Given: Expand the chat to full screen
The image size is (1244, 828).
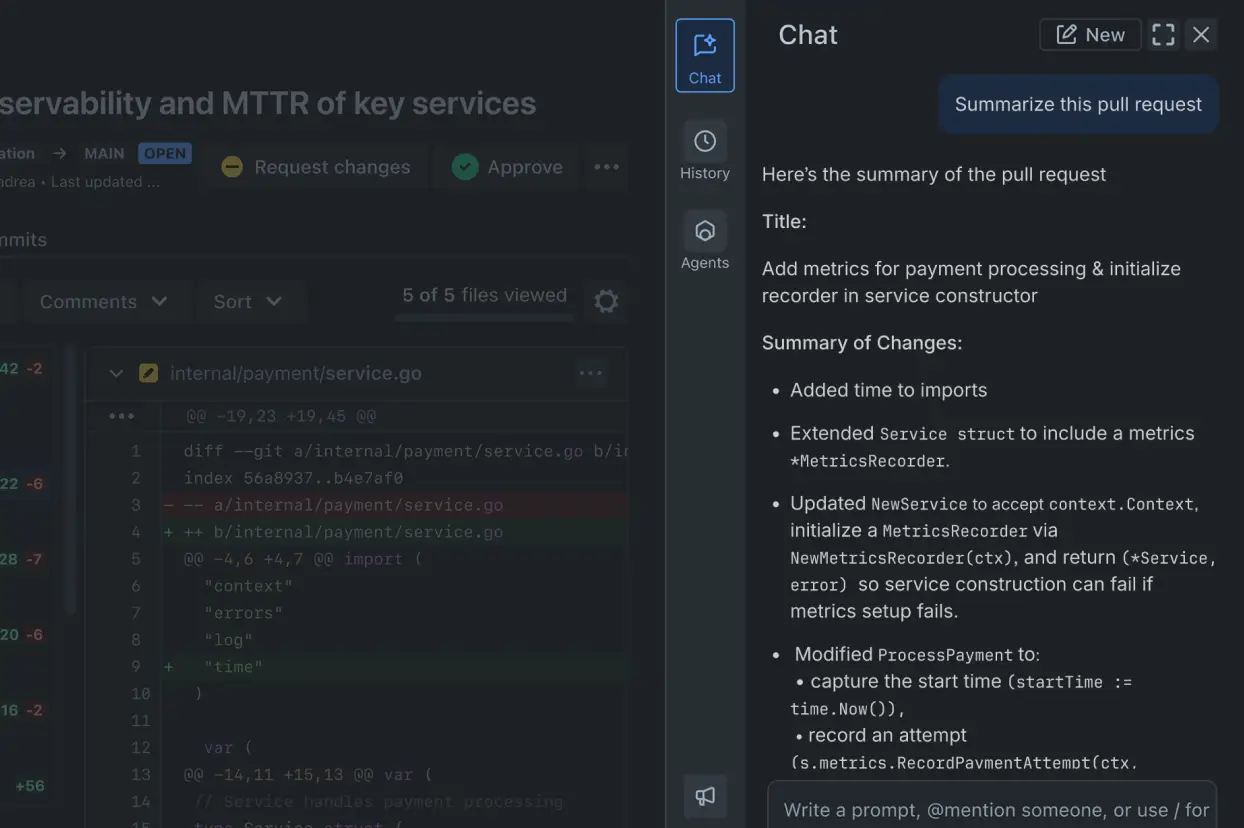Looking at the screenshot, I should coord(1163,35).
